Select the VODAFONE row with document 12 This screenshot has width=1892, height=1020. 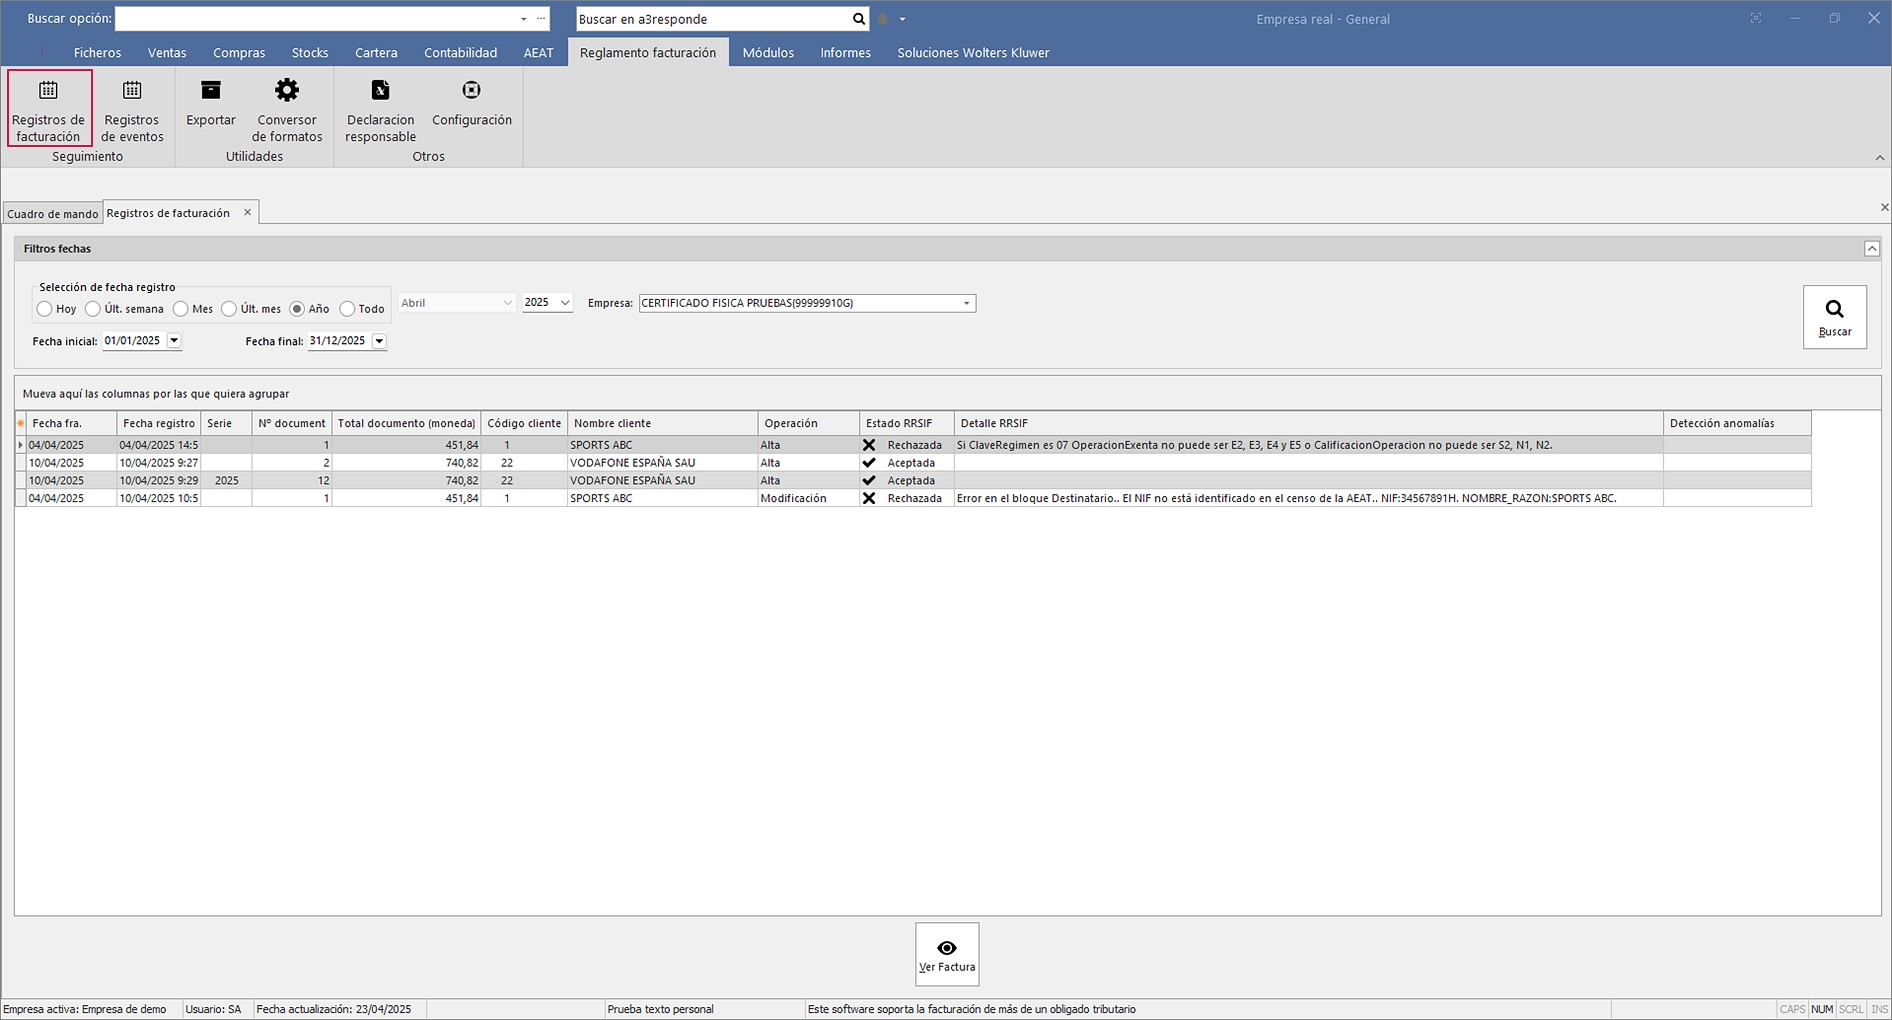[x=913, y=480]
